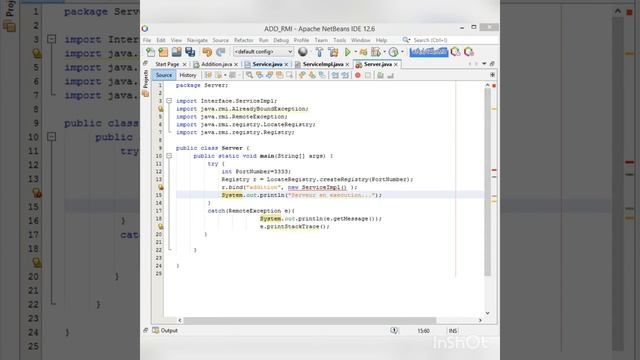This screenshot has height=360, width=640.
Task: Stop macro recording with the square icon
Action: click(368, 75)
